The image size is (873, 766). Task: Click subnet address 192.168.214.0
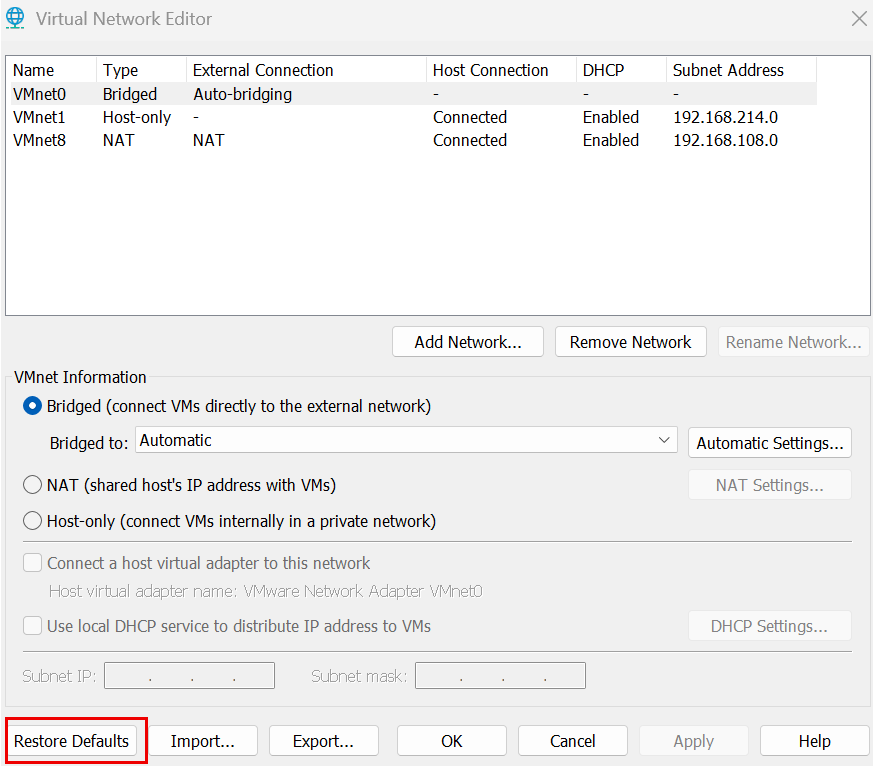point(725,117)
